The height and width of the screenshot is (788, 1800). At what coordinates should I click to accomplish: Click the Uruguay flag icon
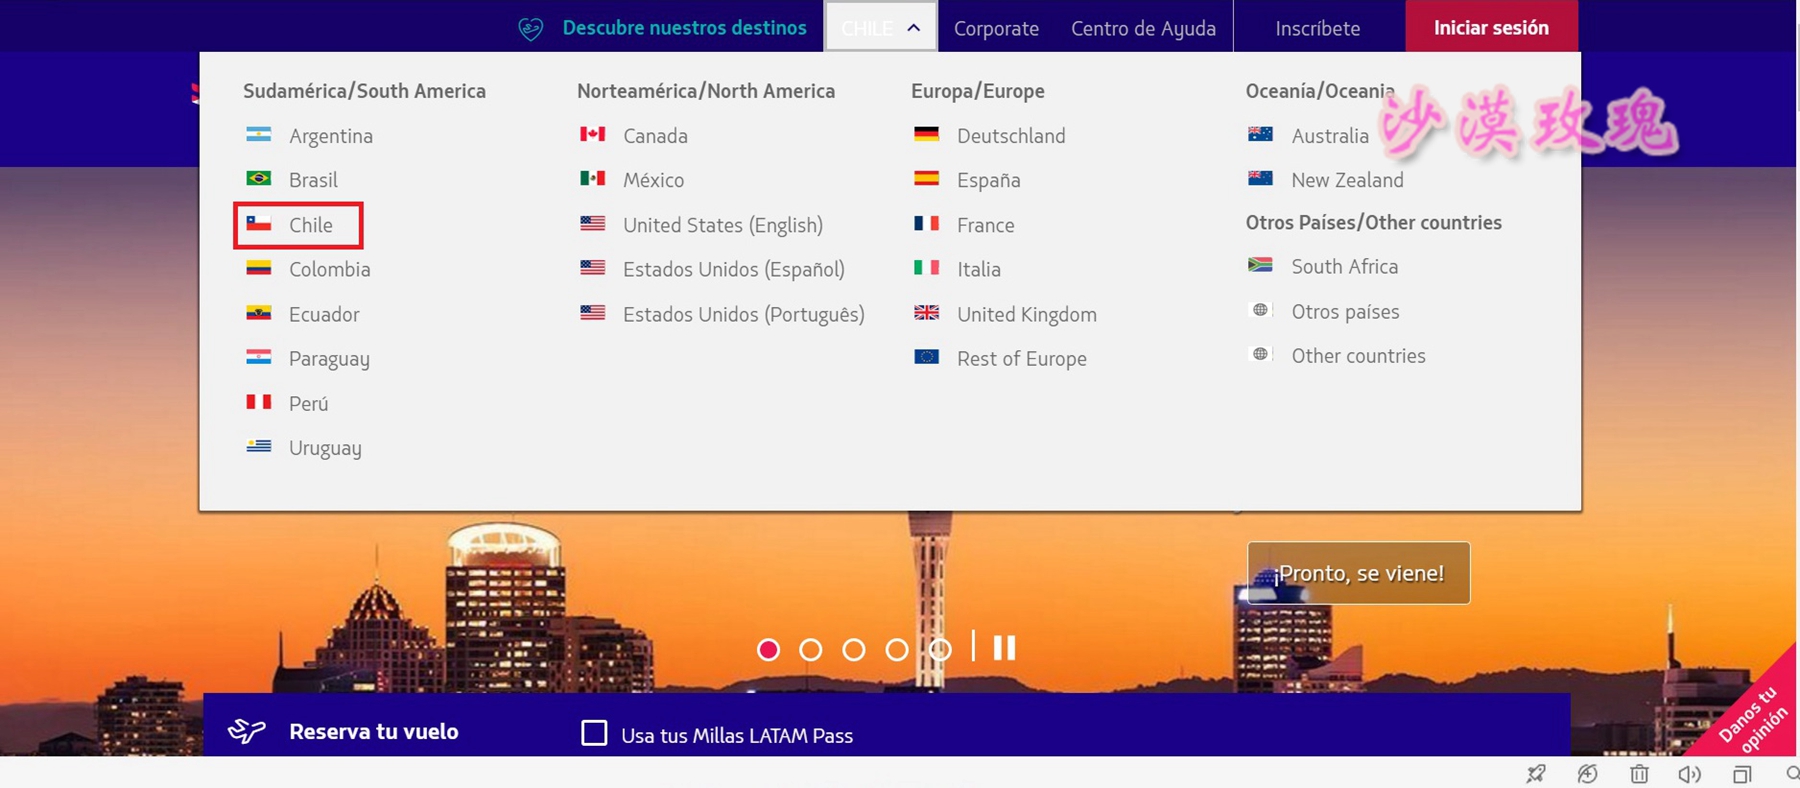coord(259,446)
